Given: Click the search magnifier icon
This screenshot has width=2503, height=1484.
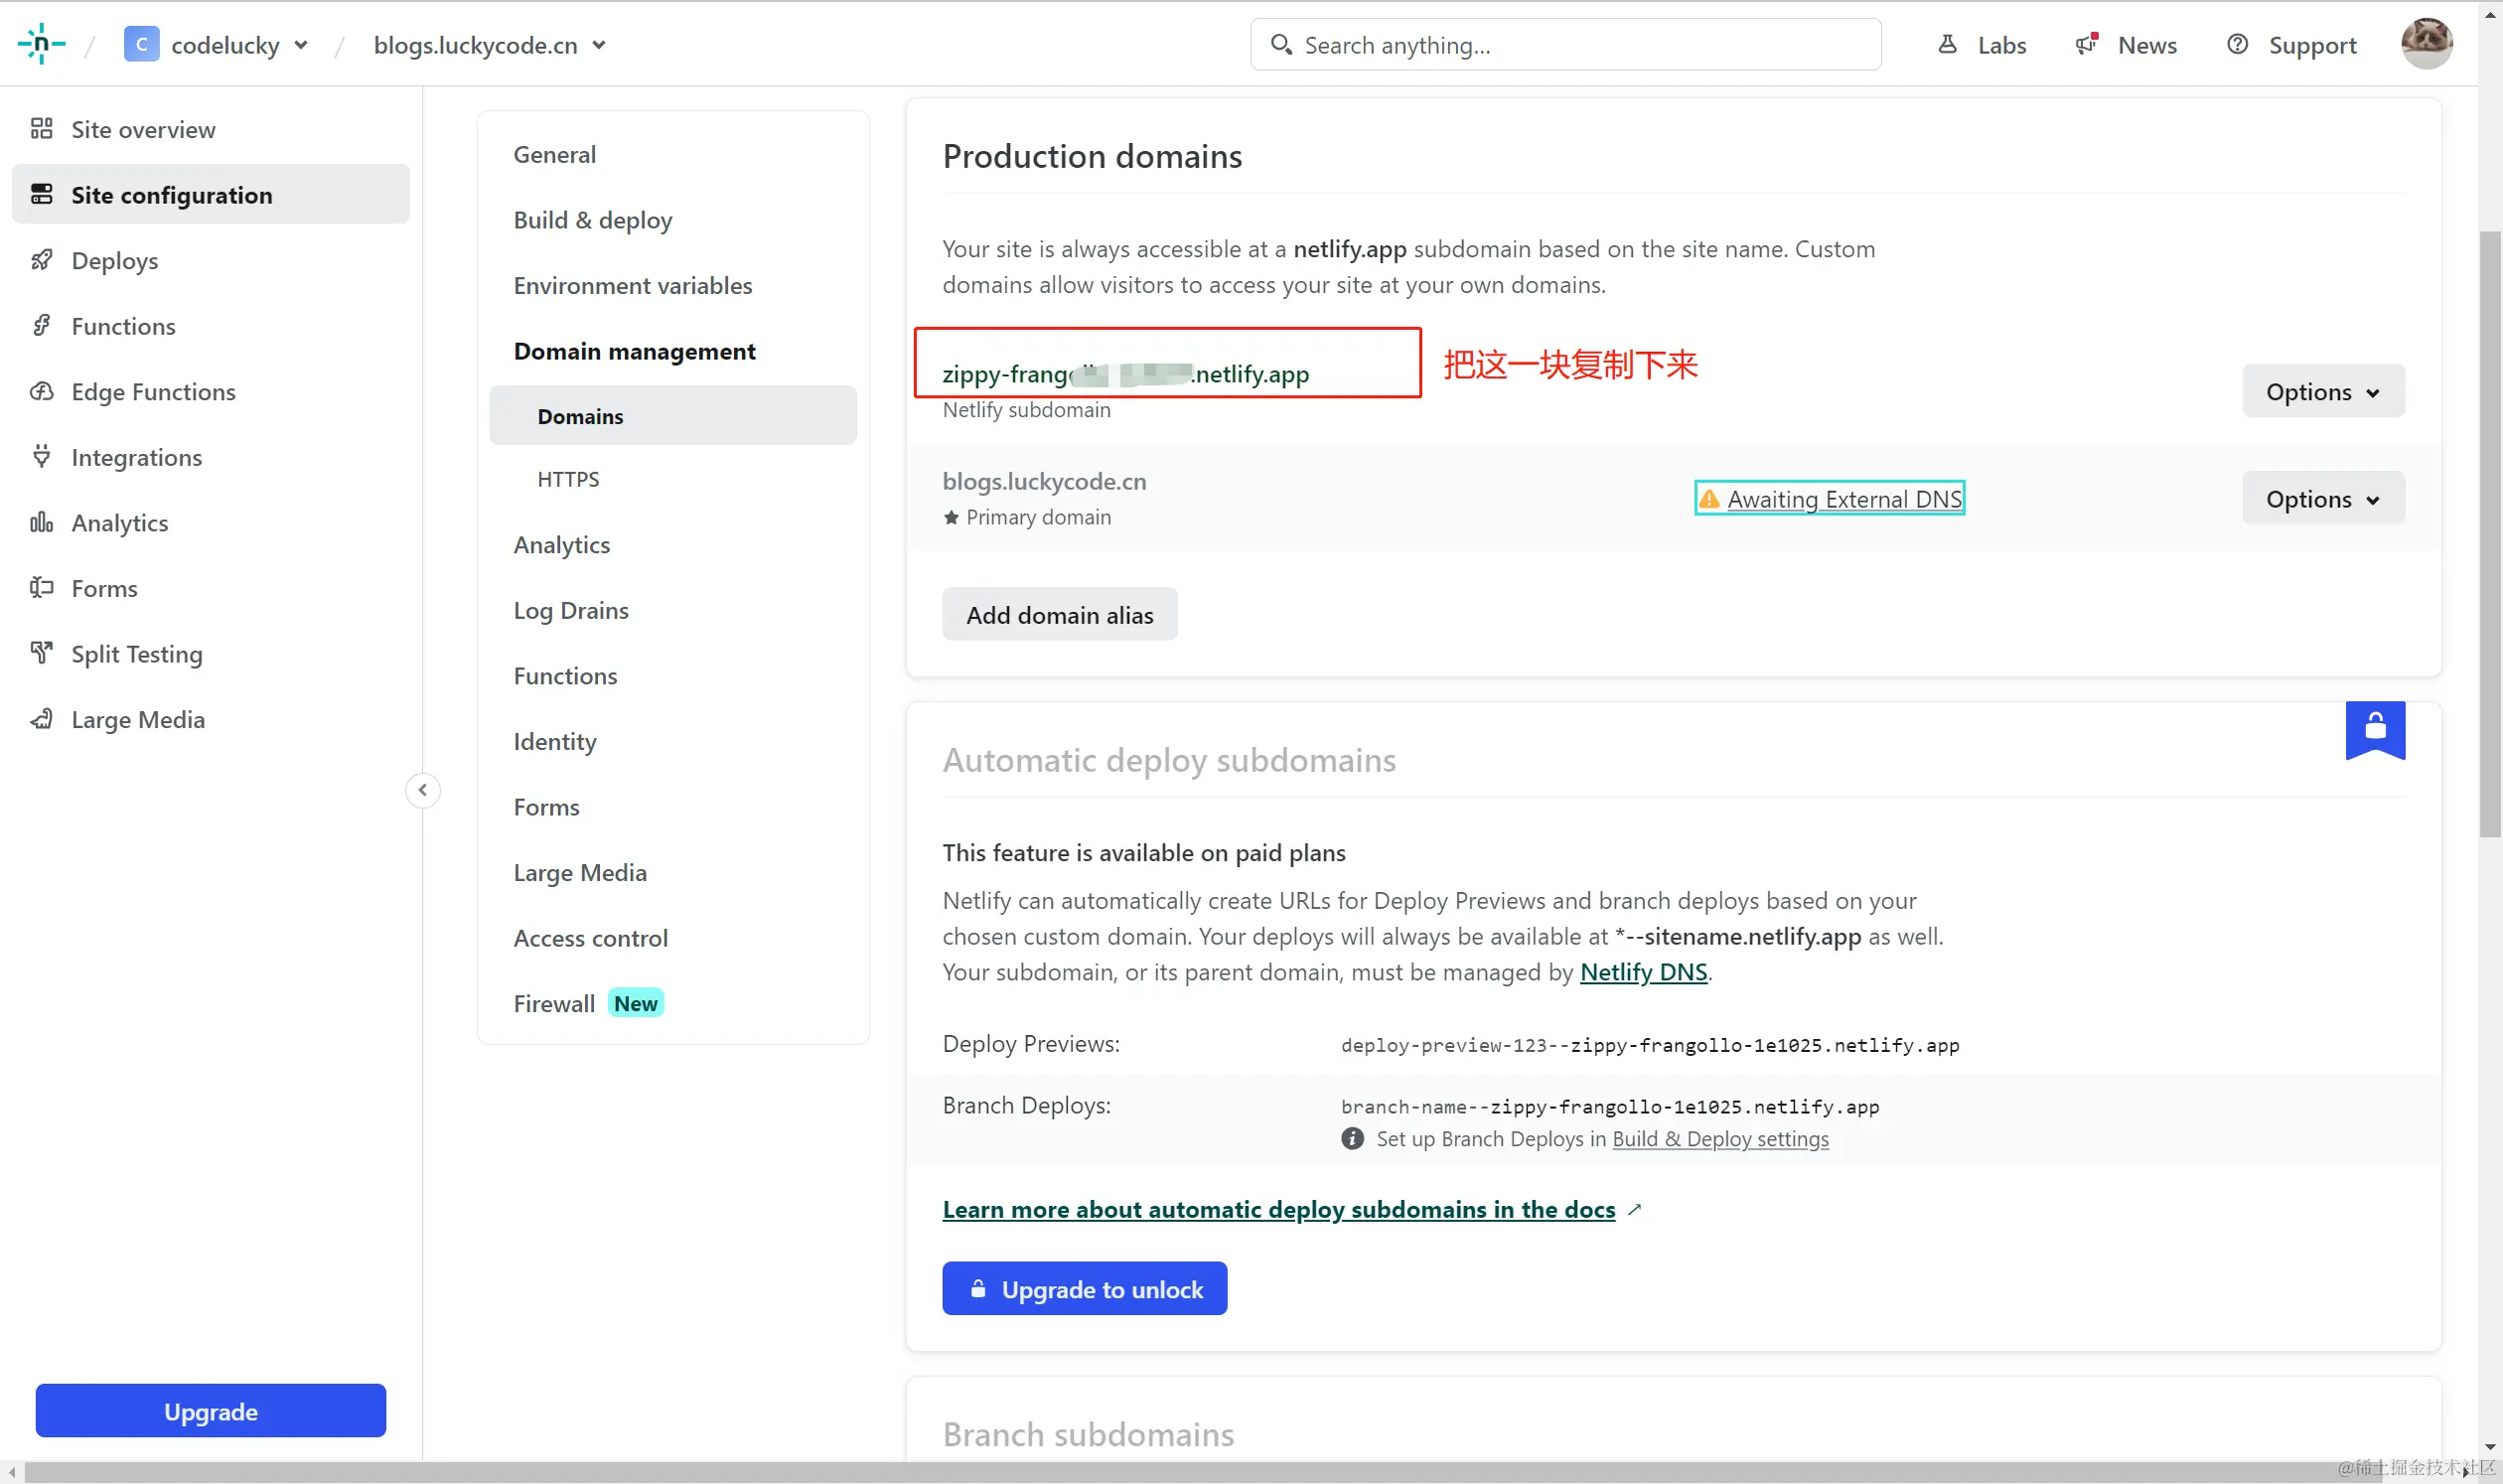Looking at the screenshot, I should (1280, 44).
